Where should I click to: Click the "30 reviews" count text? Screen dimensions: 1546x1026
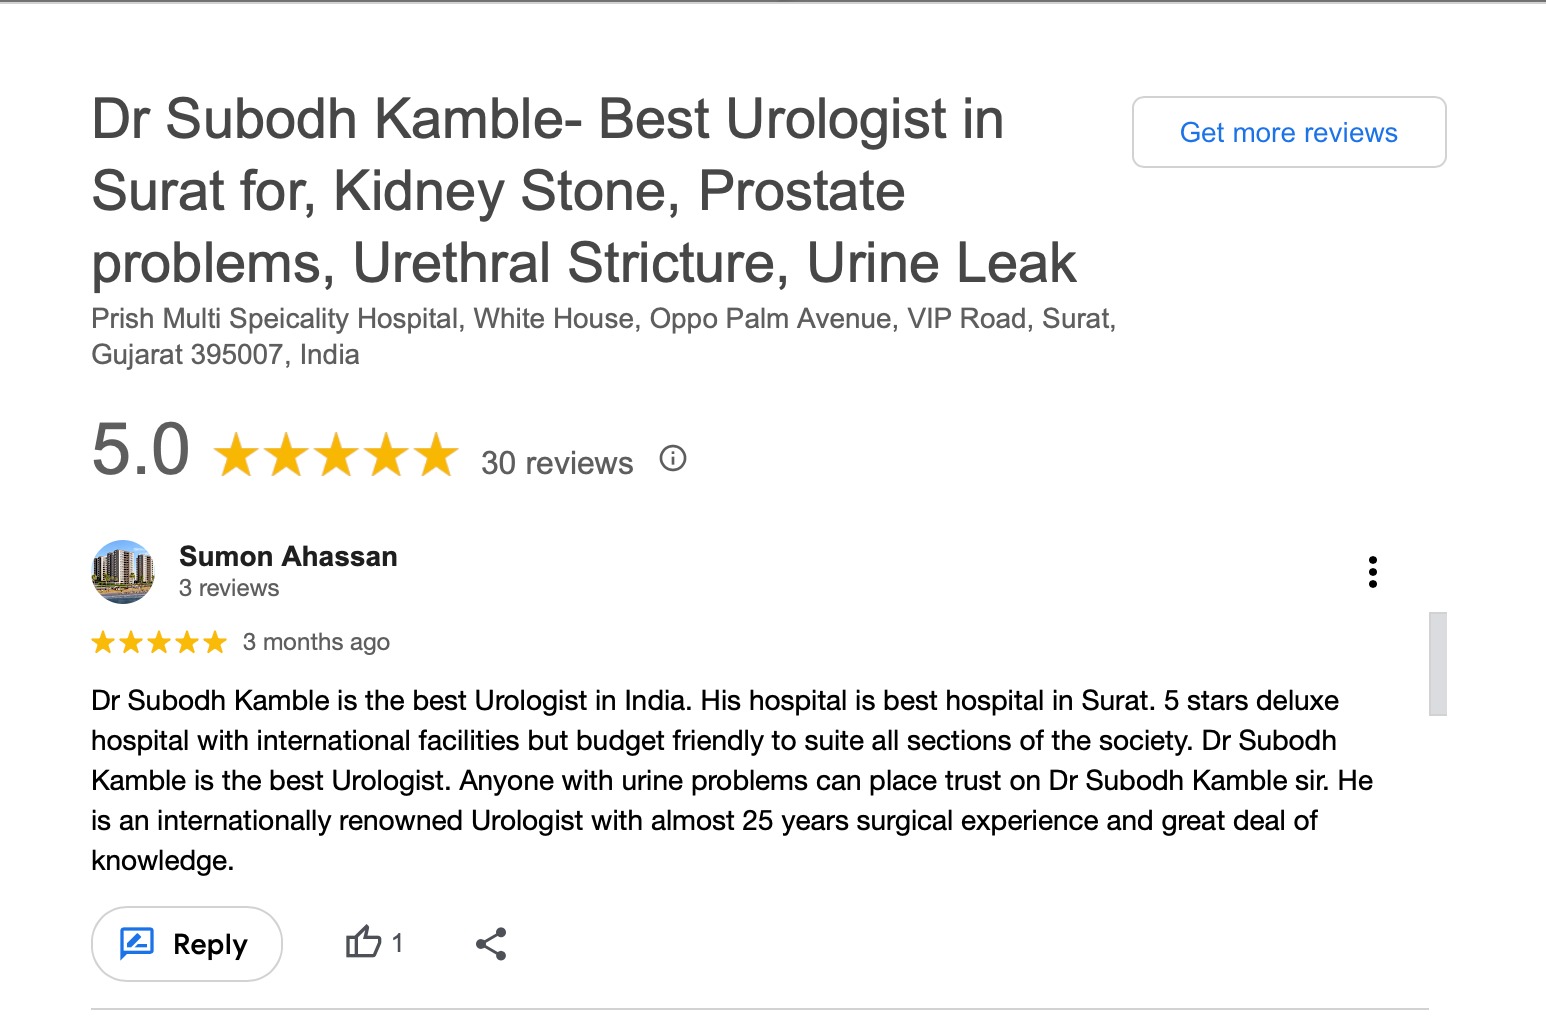coord(557,463)
